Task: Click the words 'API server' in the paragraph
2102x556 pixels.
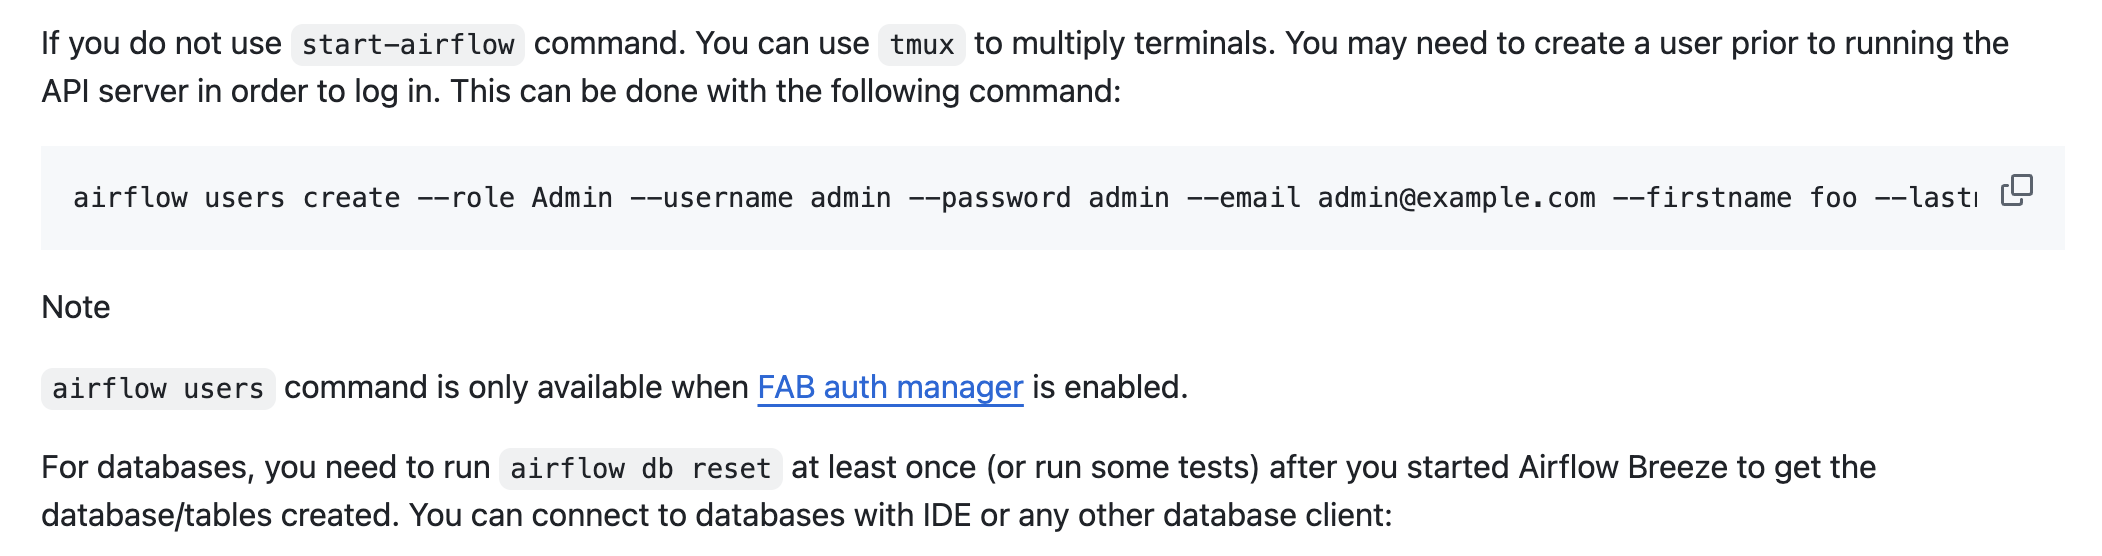Action: 114,91
